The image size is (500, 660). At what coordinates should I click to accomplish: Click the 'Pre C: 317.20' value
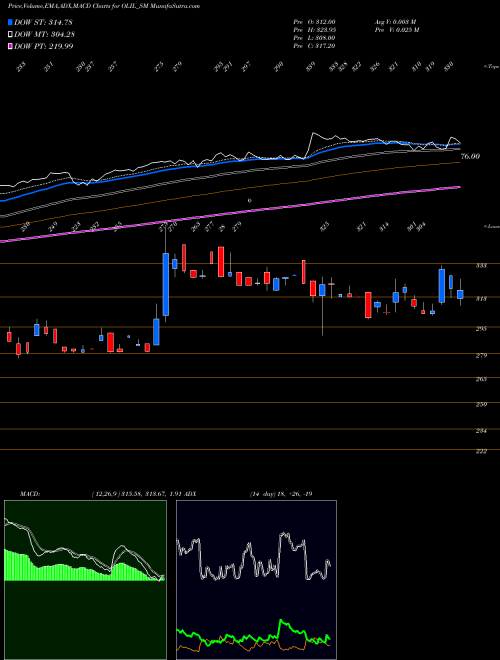click(x=314, y=46)
